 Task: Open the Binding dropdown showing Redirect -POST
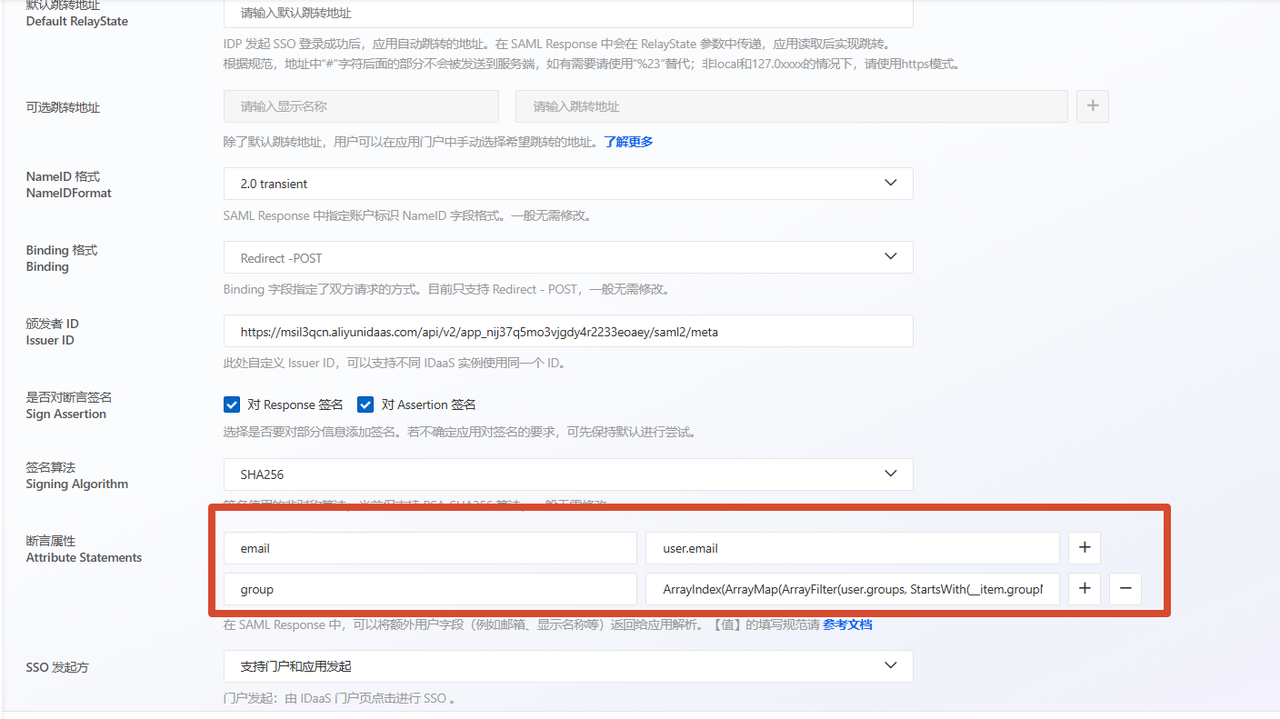568,258
